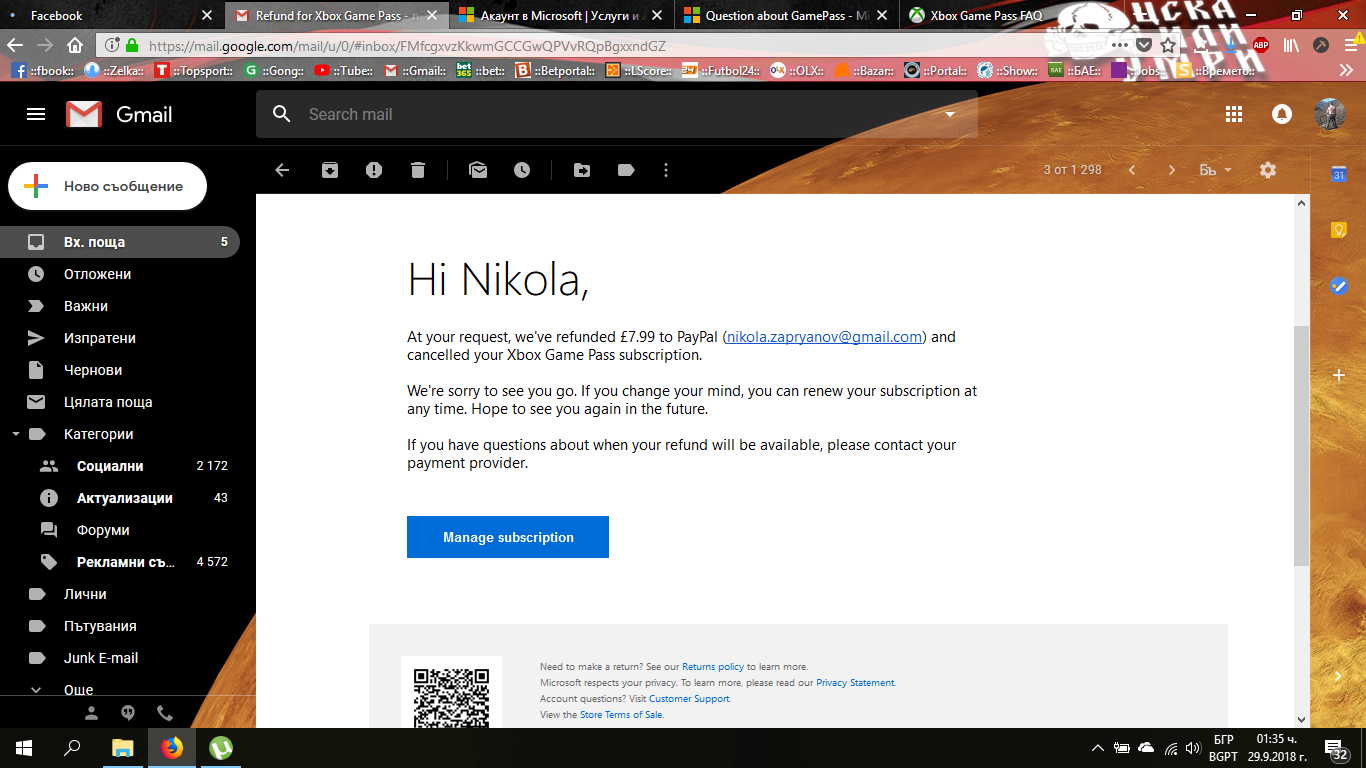
Task: Compose with Ново съобщение button
Action: (x=107, y=186)
